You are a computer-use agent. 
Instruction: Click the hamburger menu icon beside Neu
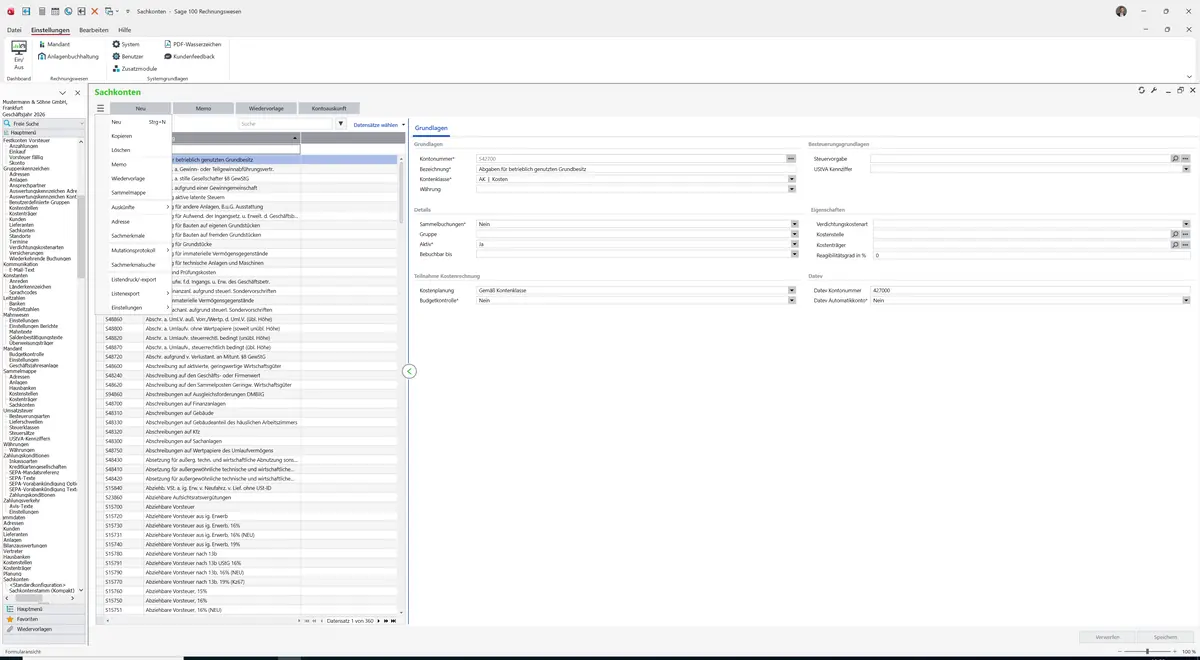click(x=101, y=108)
